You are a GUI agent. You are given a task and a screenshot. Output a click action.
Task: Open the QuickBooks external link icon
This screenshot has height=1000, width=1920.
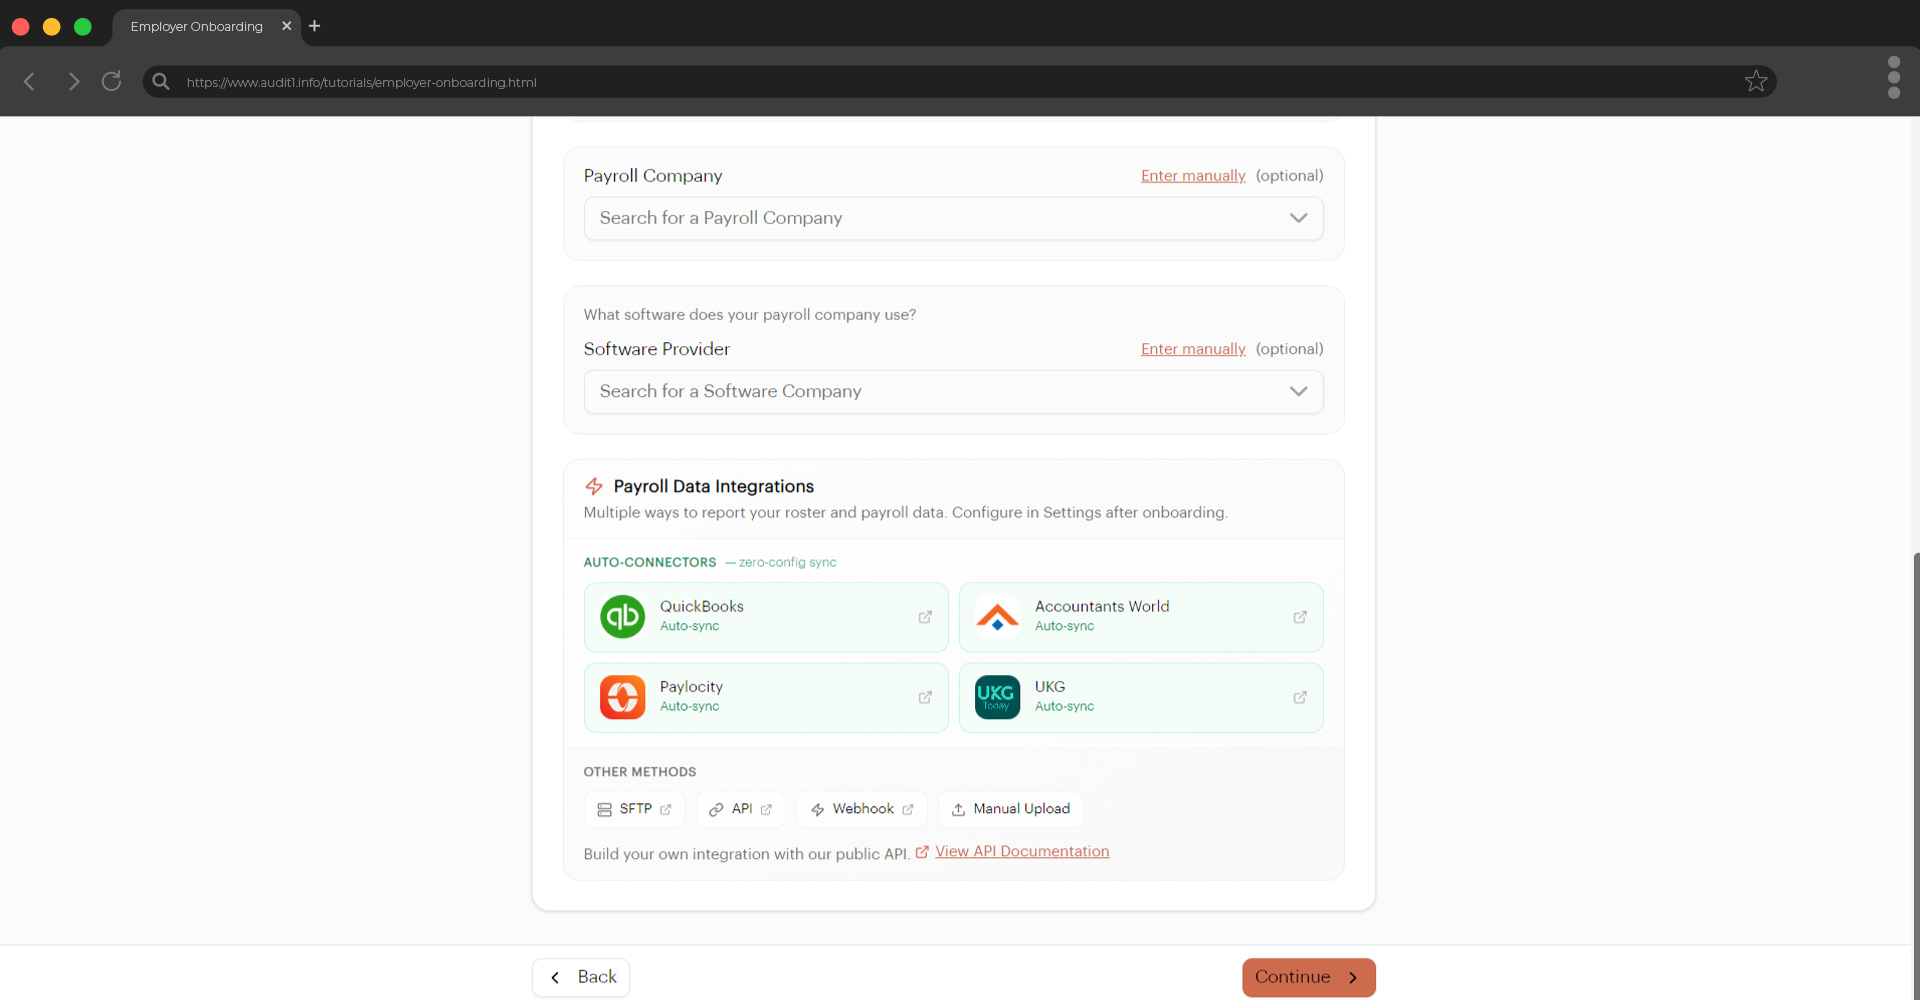click(x=926, y=617)
